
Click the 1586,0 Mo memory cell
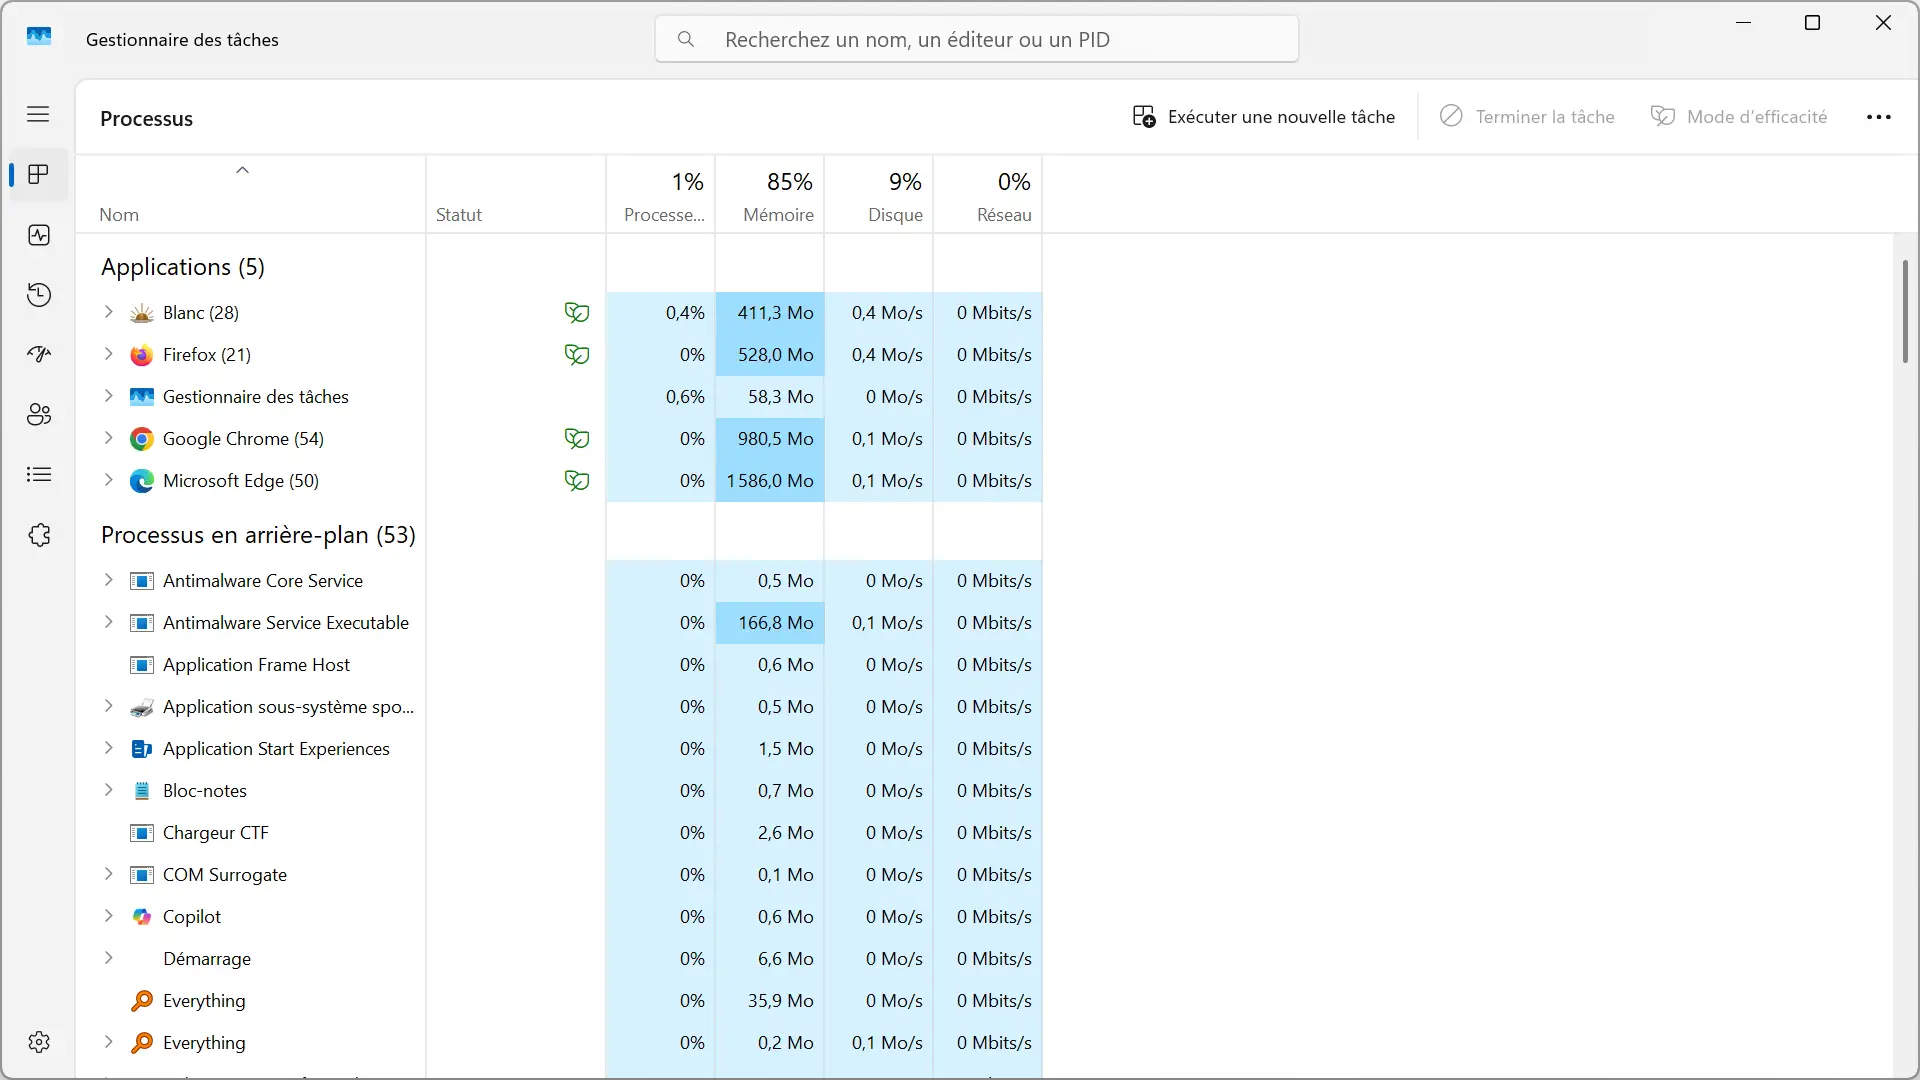pyautogui.click(x=770, y=481)
